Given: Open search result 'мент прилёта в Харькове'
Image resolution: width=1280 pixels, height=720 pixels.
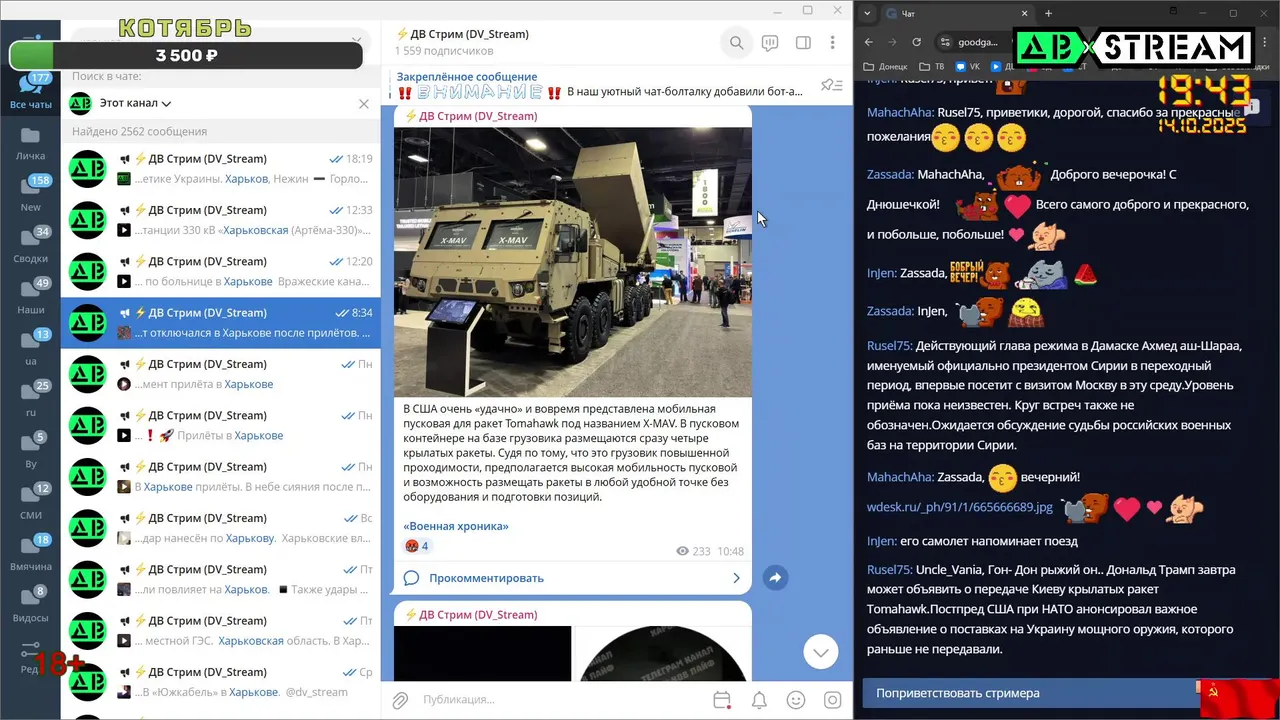Looking at the screenshot, I should (x=221, y=374).
